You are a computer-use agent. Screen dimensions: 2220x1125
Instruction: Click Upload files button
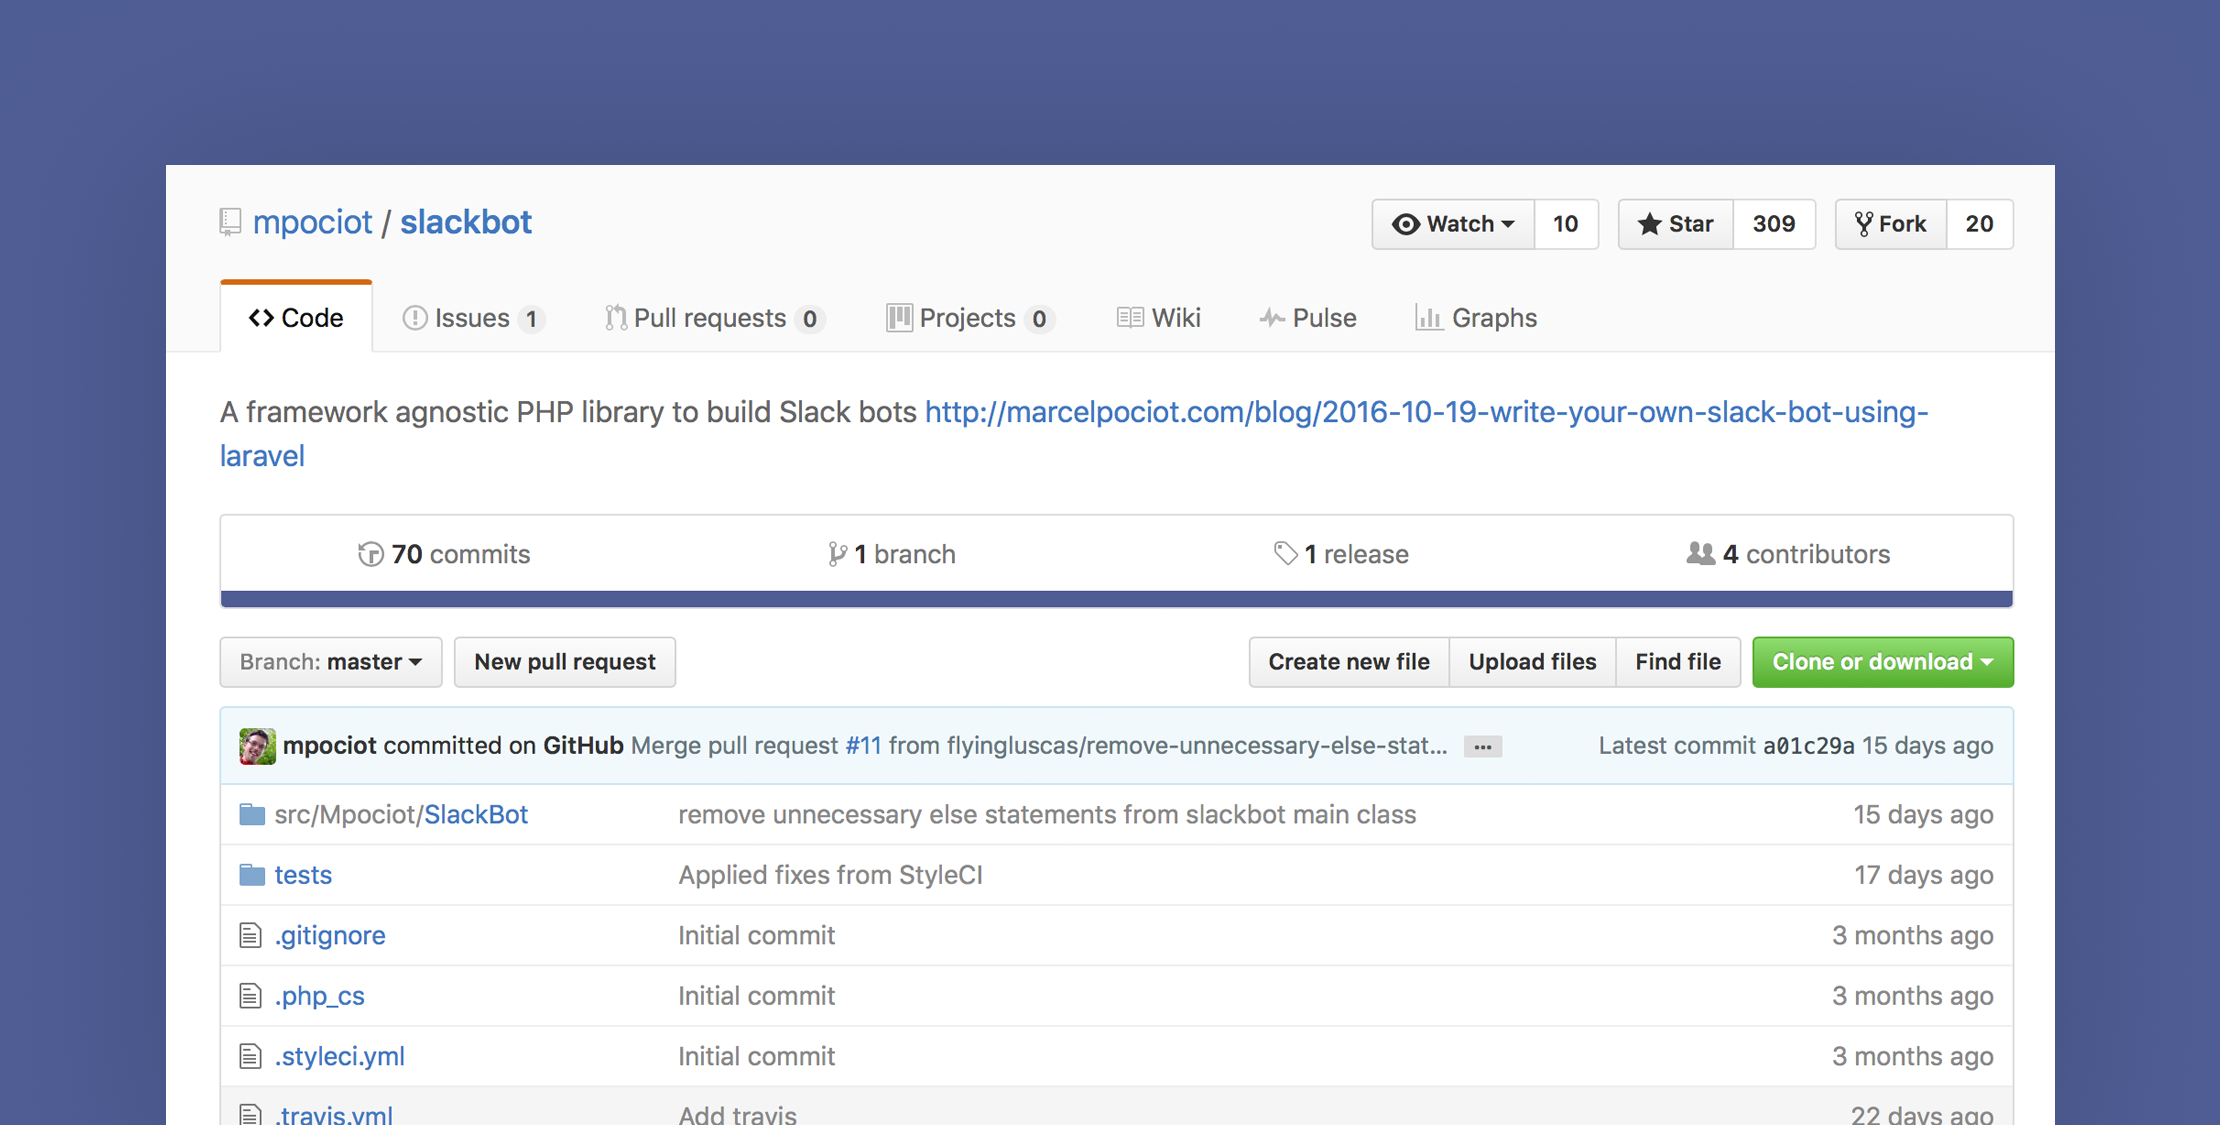point(1532,662)
